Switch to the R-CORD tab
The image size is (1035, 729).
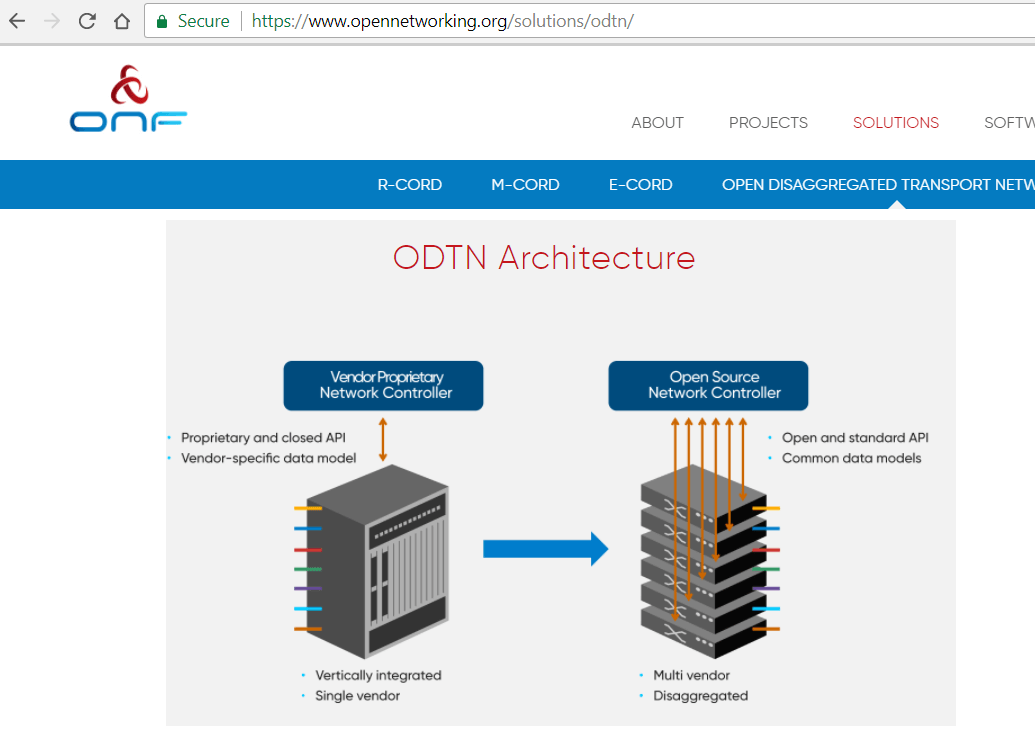(x=409, y=184)
